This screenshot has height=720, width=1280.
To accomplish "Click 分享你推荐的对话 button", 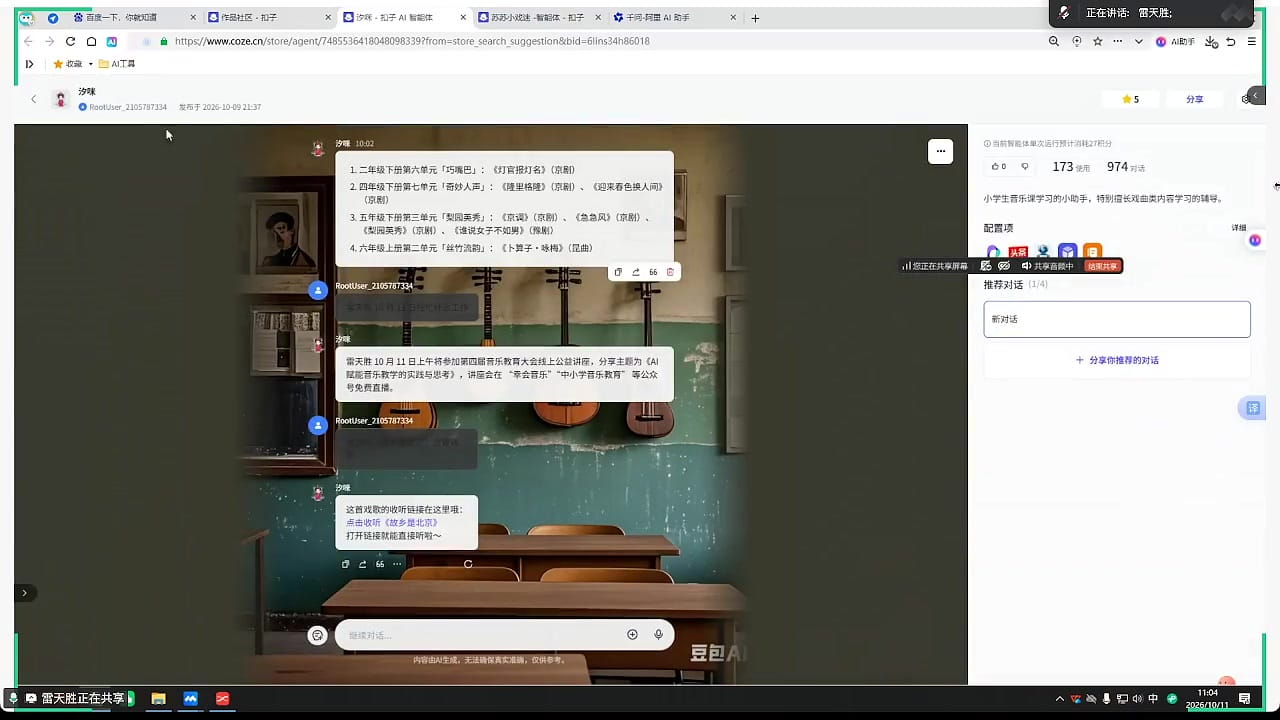I will point(1117,360).
